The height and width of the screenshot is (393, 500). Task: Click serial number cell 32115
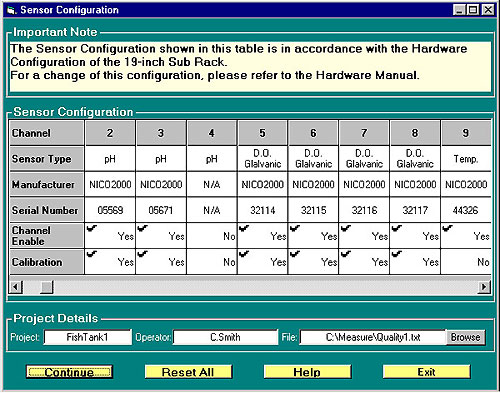[x=313, y=210]
